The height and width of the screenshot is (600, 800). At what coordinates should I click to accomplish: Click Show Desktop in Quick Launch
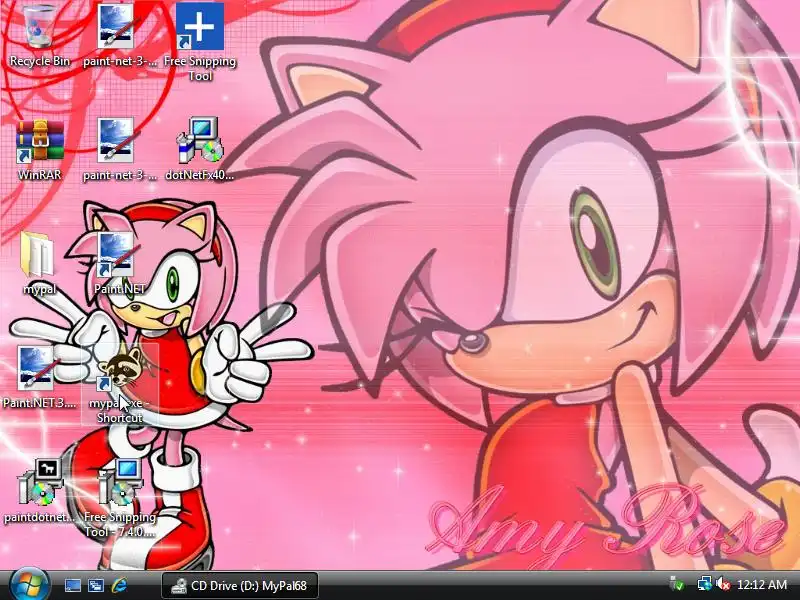[72, 585]
